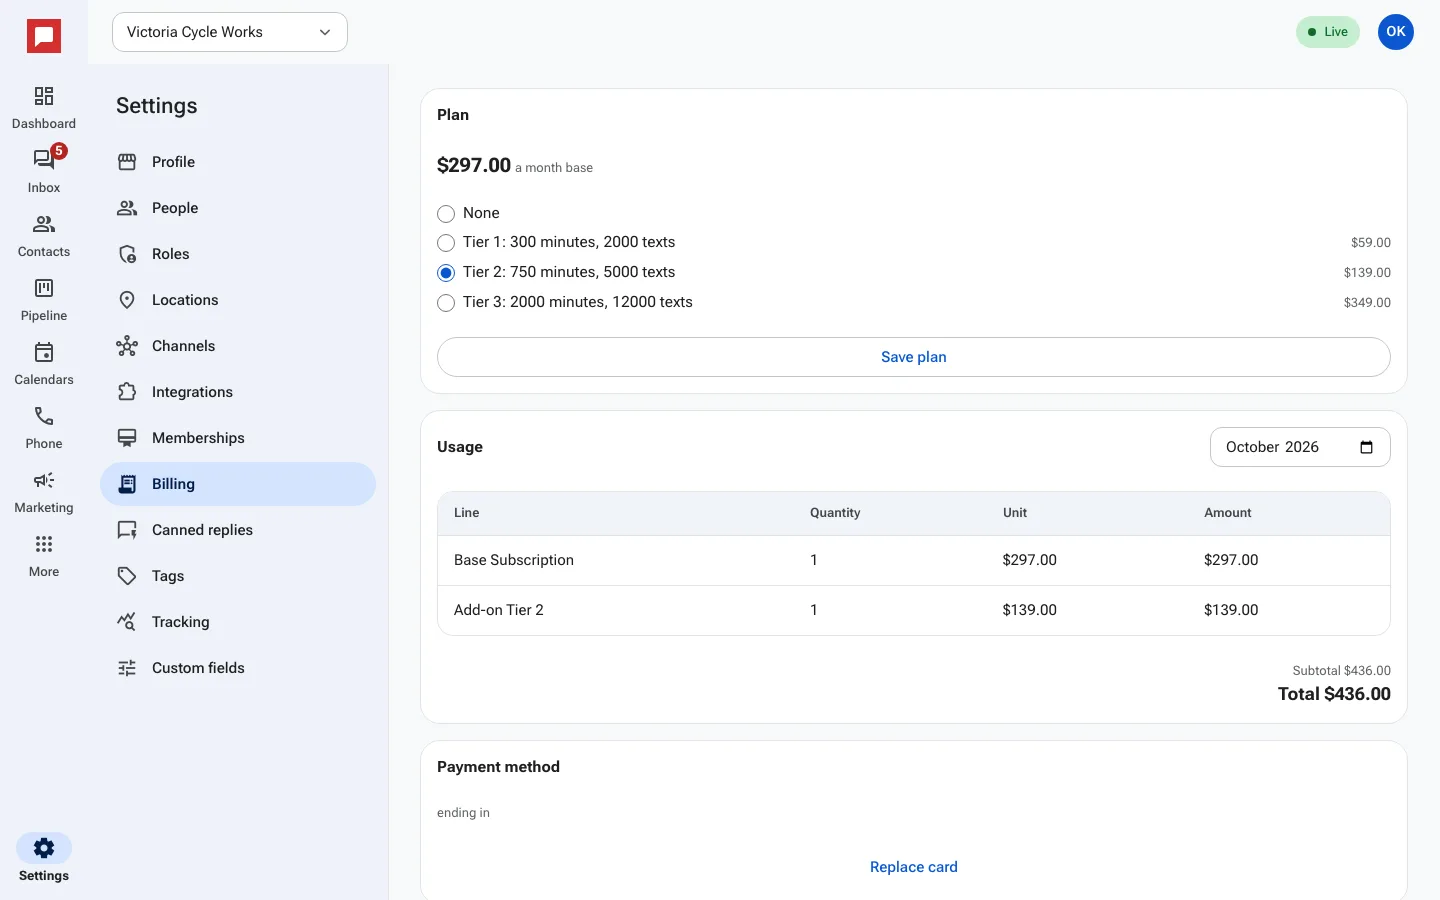
Task: Open the Canned replies settings page
Action: point(238,530)
